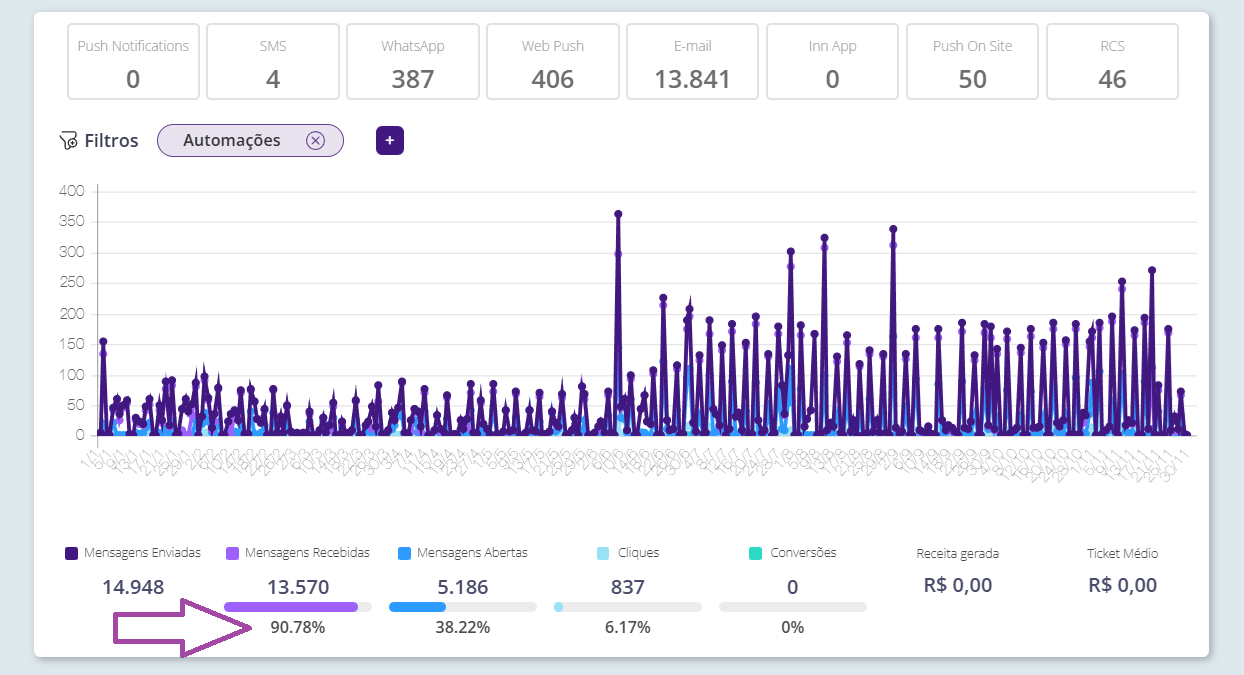Remove the Automações filter chip

pos(315,141)
